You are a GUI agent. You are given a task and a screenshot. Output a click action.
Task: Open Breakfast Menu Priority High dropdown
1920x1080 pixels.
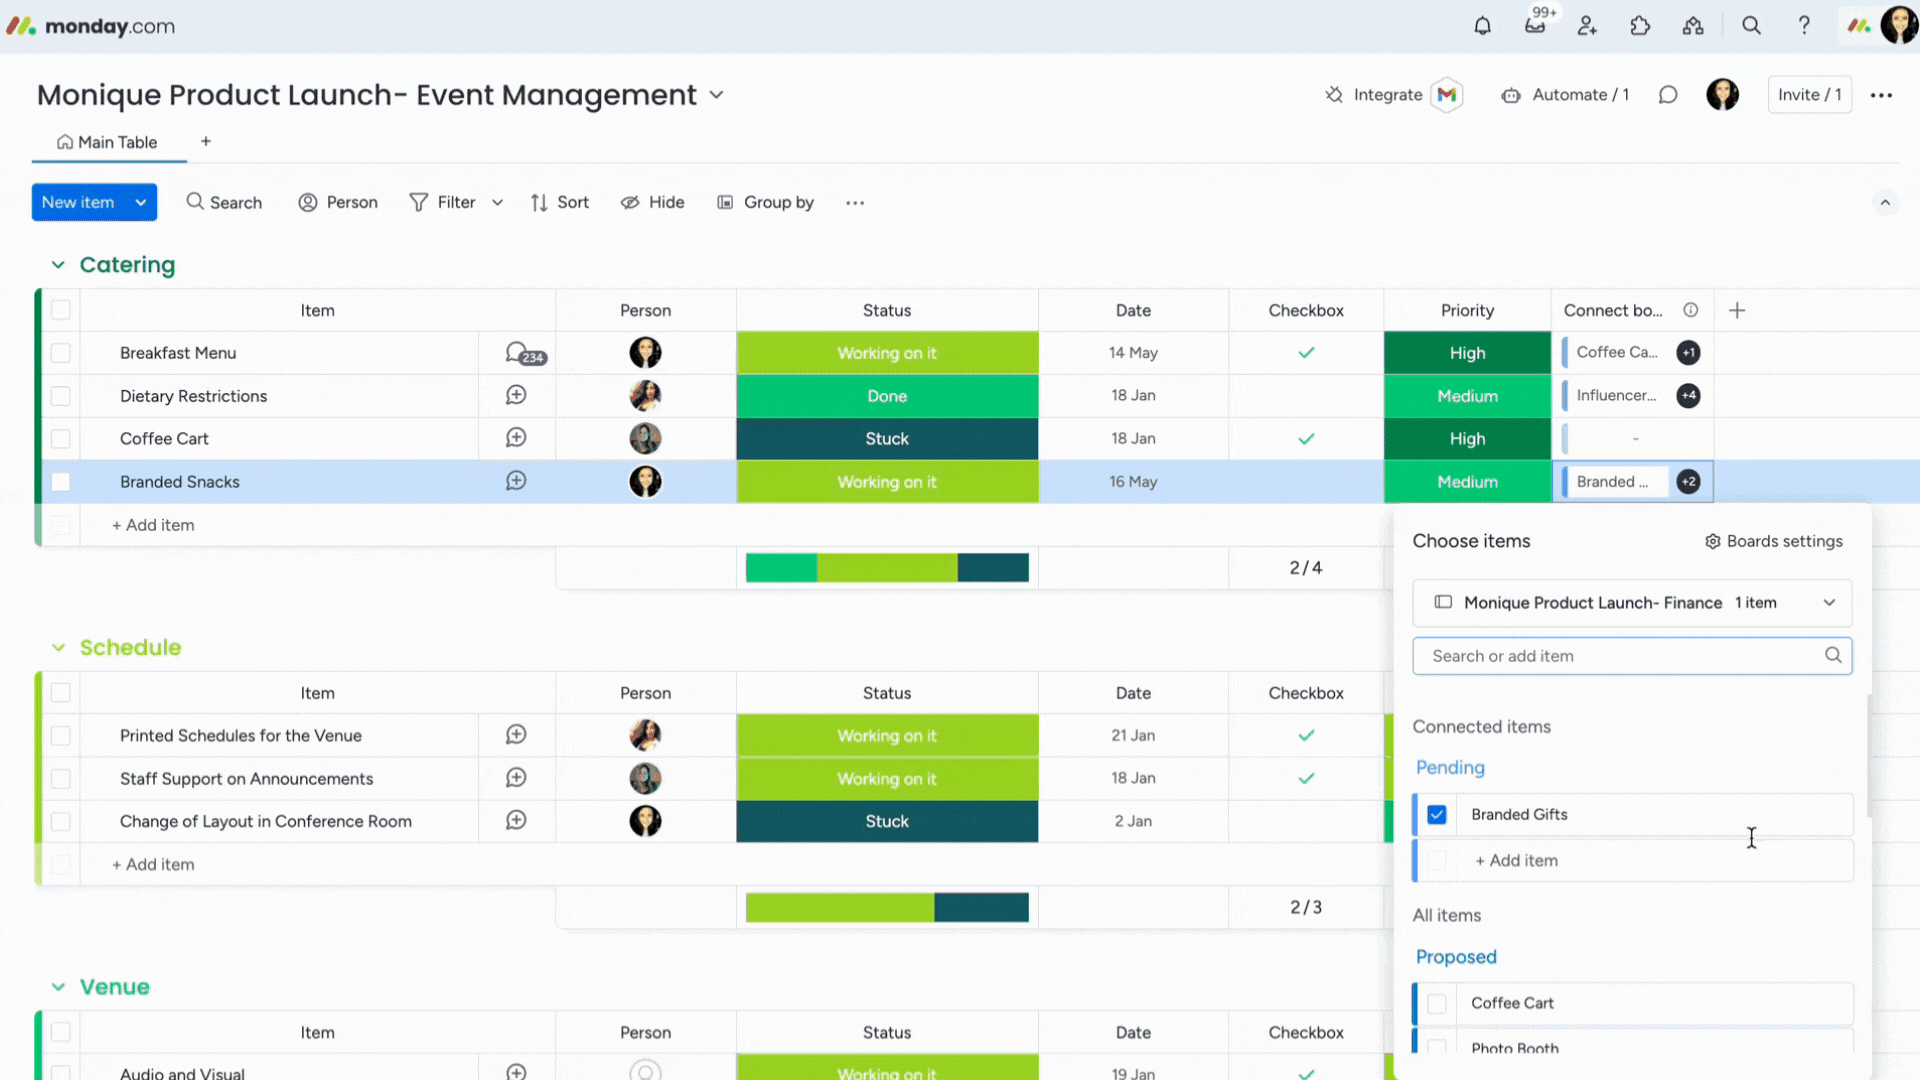coord(1467,353)
